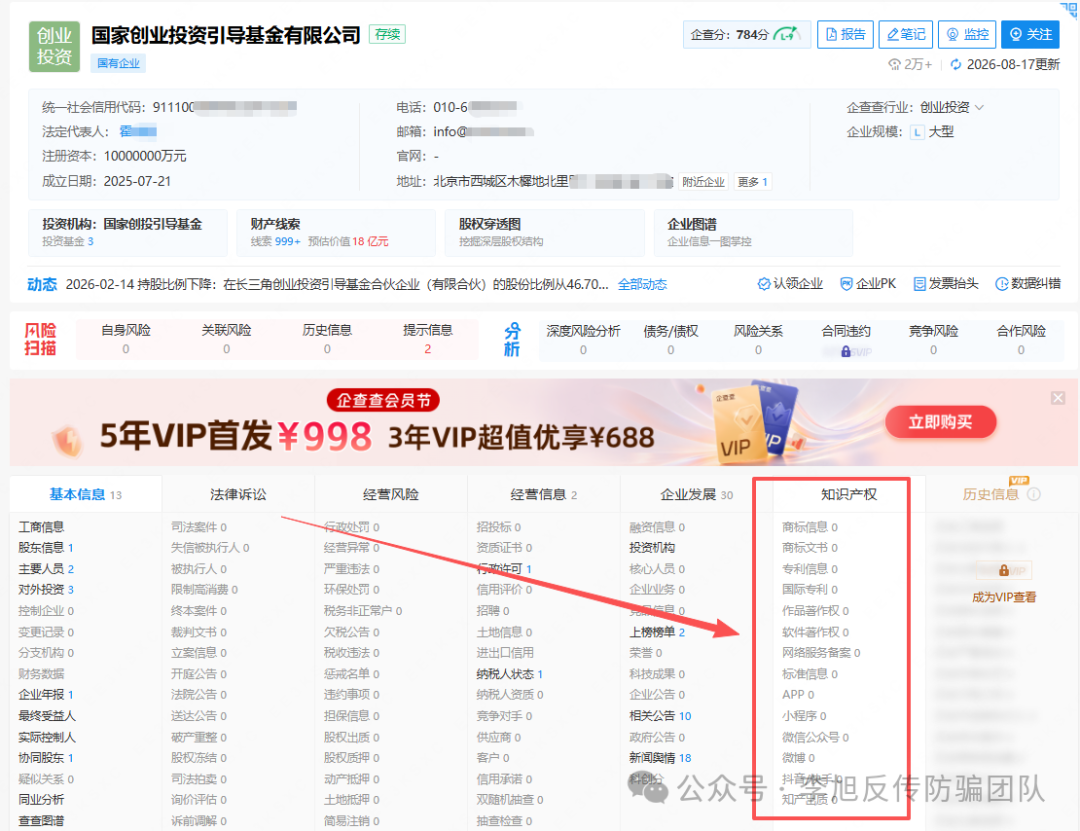Open 新闻舆情 18 entry
Image resolution: width=1080 pixels, height=831 pixels.
pyautogui.click(x=660, y=758)
